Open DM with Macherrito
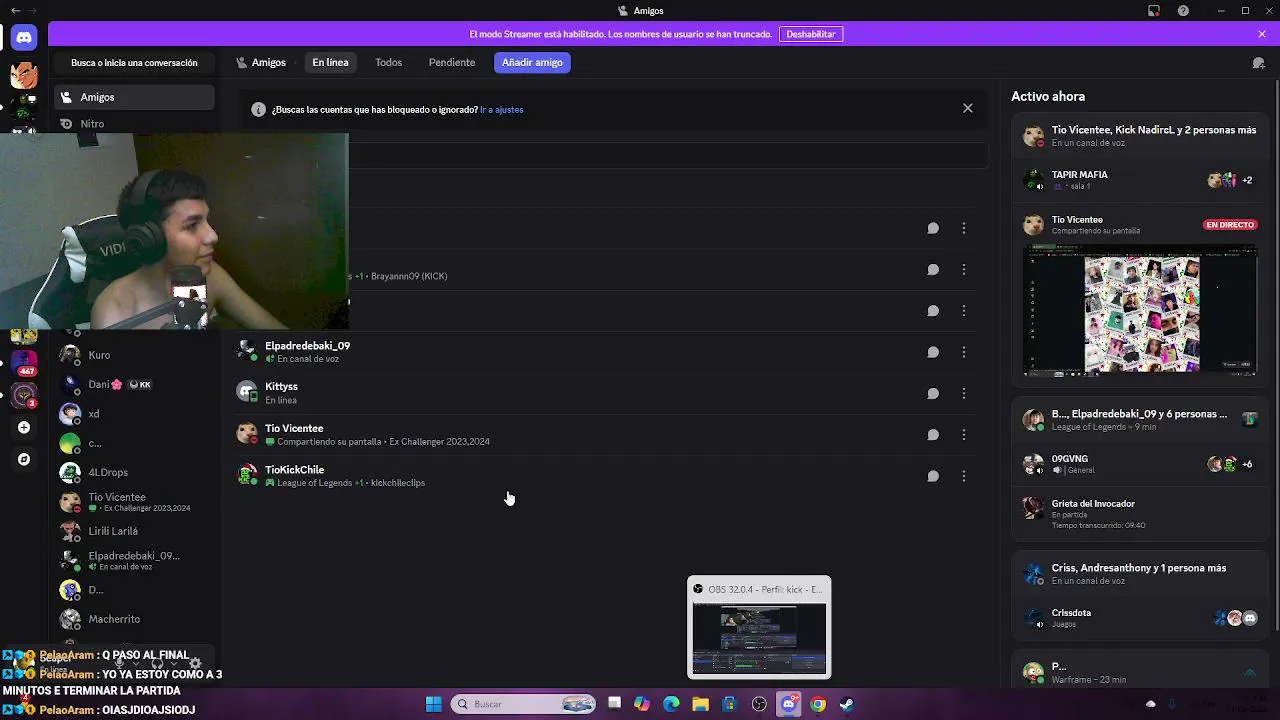Screen dimensions: 1280x720 coord(134,619)
